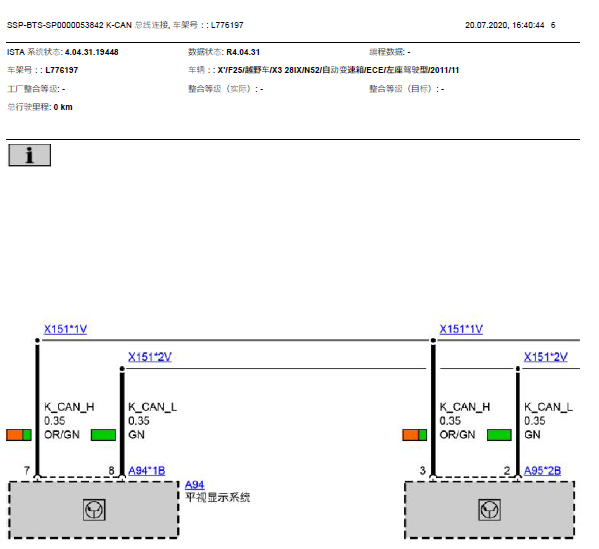599x549 pixels.
Task: Click the OR/GN wire color text near A95
Action: 457,435
